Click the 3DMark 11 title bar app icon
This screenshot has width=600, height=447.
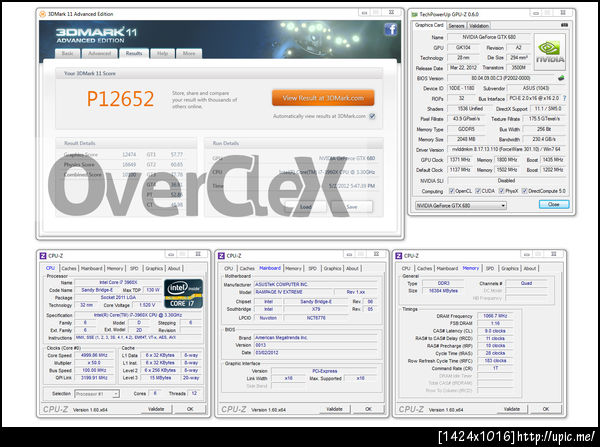pyautogui.click(x=42, y=14)
